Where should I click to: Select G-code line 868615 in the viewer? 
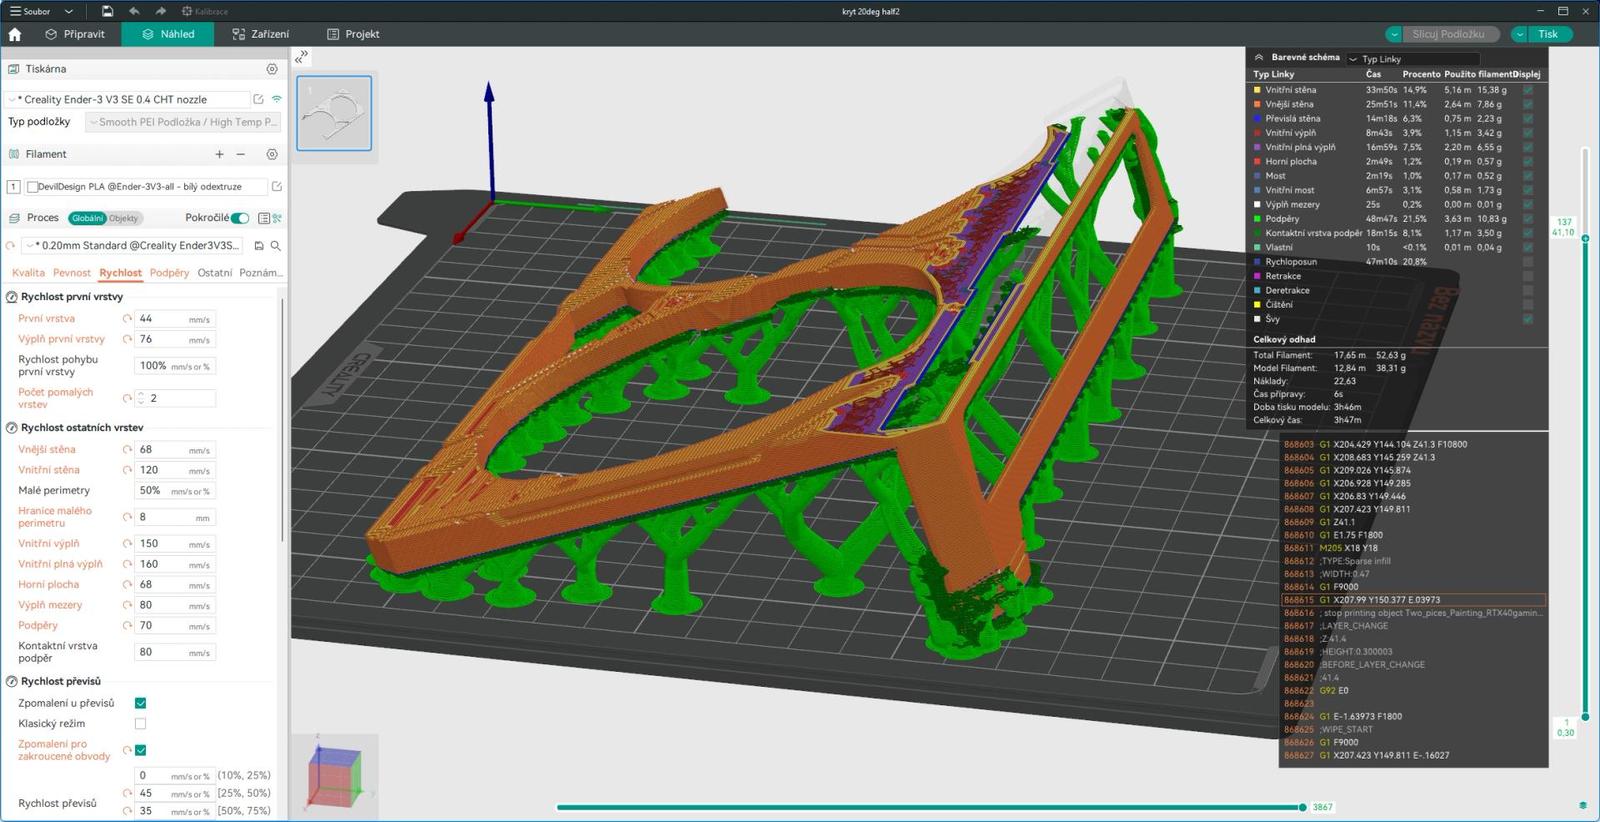pos(1413,600)
